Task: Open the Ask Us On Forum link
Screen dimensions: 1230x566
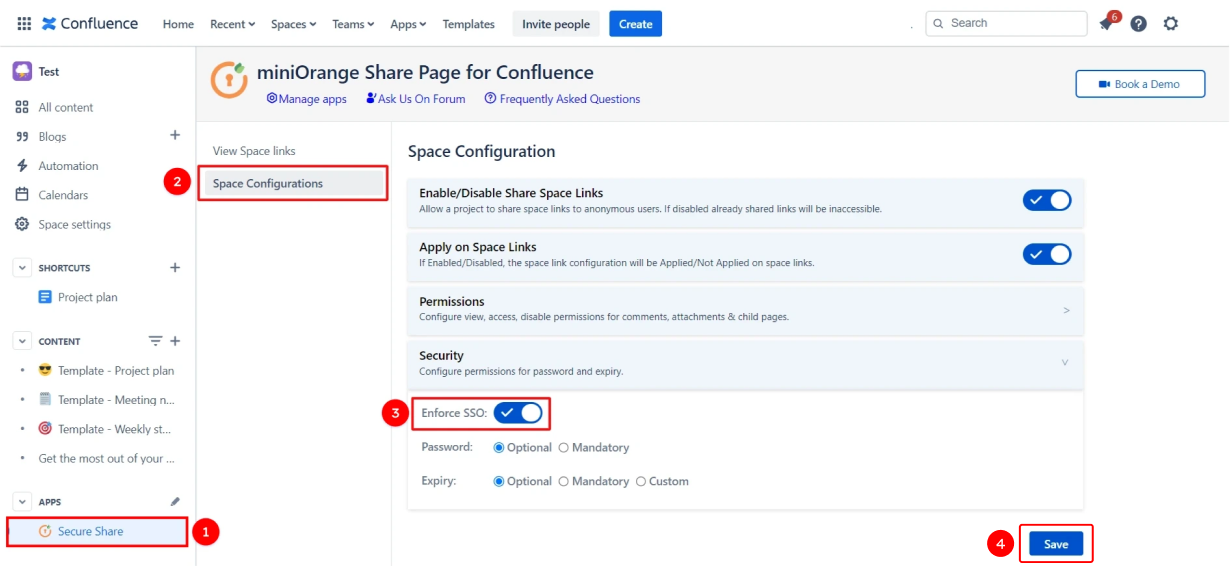Action: point(415,99)
